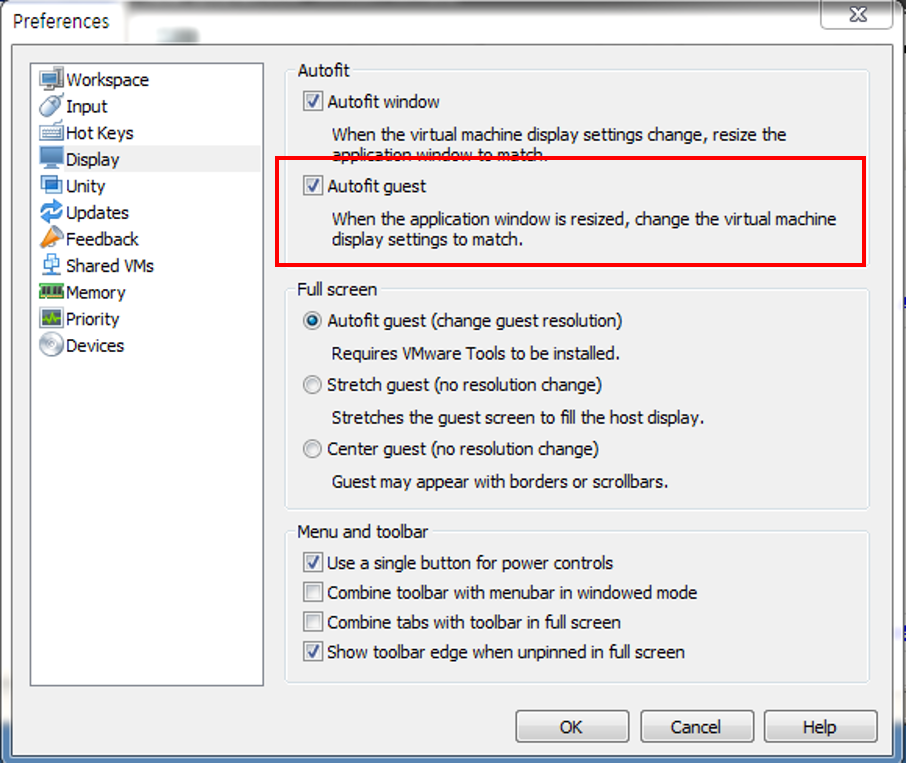
Task: Open Help for preferences
Action: tap(820, 726)
